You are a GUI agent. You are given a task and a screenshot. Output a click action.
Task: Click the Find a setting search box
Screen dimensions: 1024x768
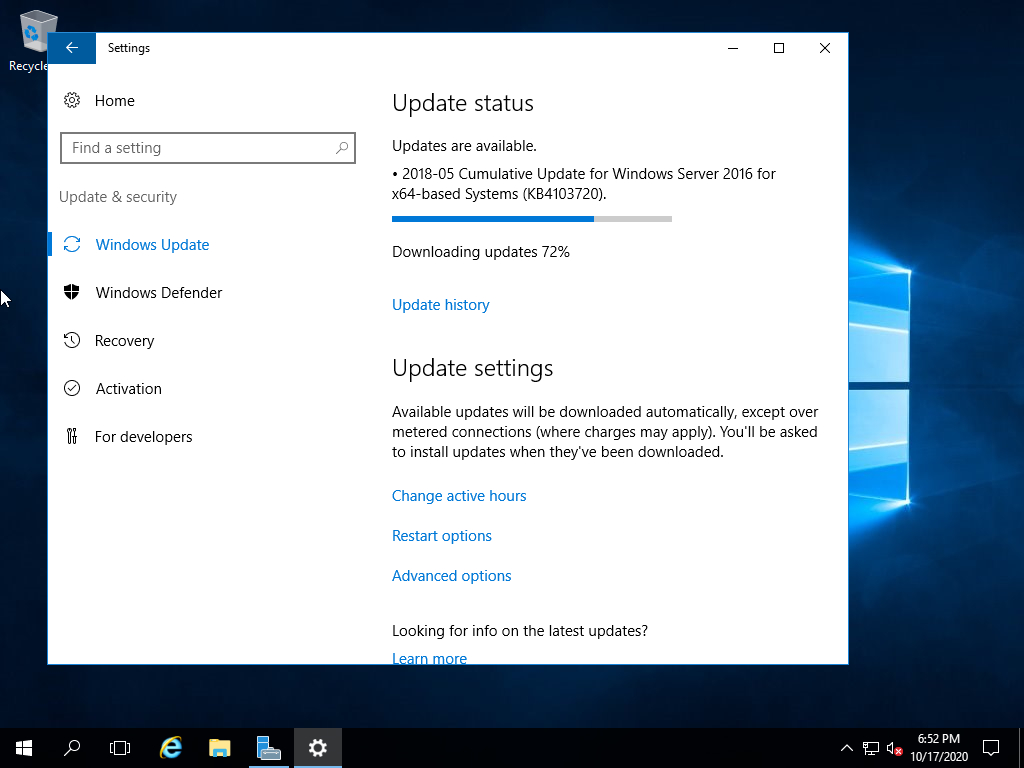208,148
